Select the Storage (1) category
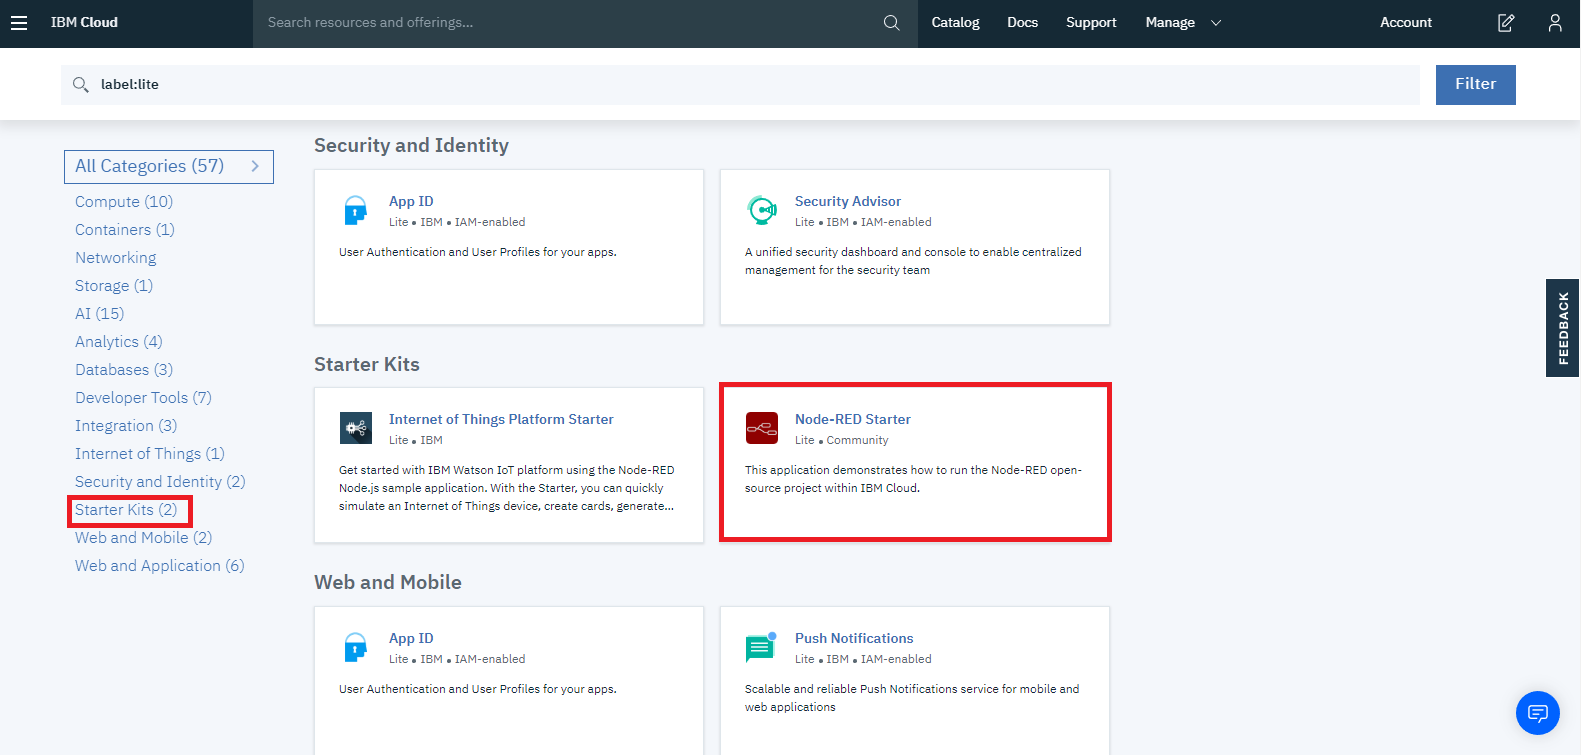Image resolution: width=1581 pixels, height=755 pixels. [114, 286]
